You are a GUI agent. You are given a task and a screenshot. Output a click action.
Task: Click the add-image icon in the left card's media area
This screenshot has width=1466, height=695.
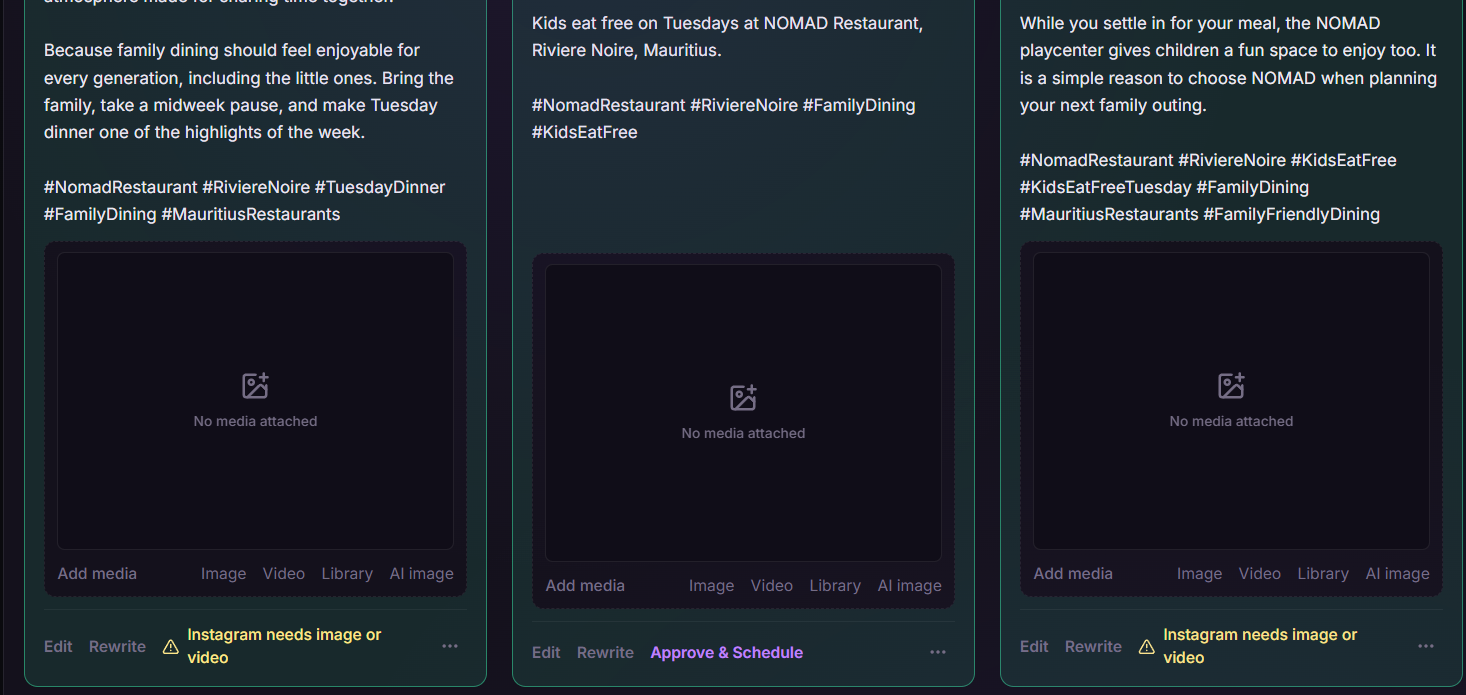255,386
